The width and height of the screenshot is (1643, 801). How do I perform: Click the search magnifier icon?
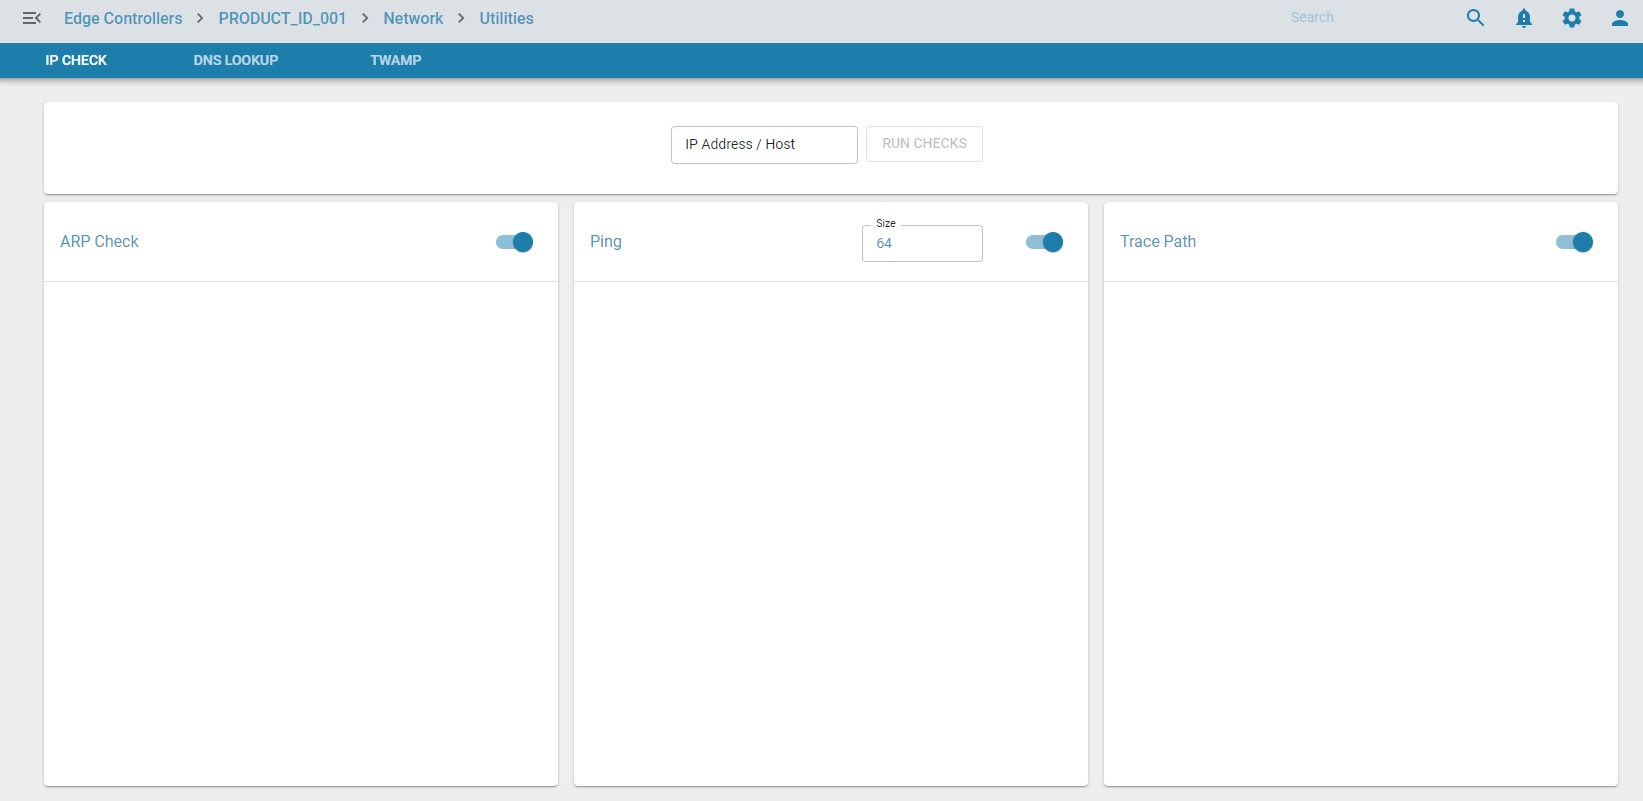1475,18
